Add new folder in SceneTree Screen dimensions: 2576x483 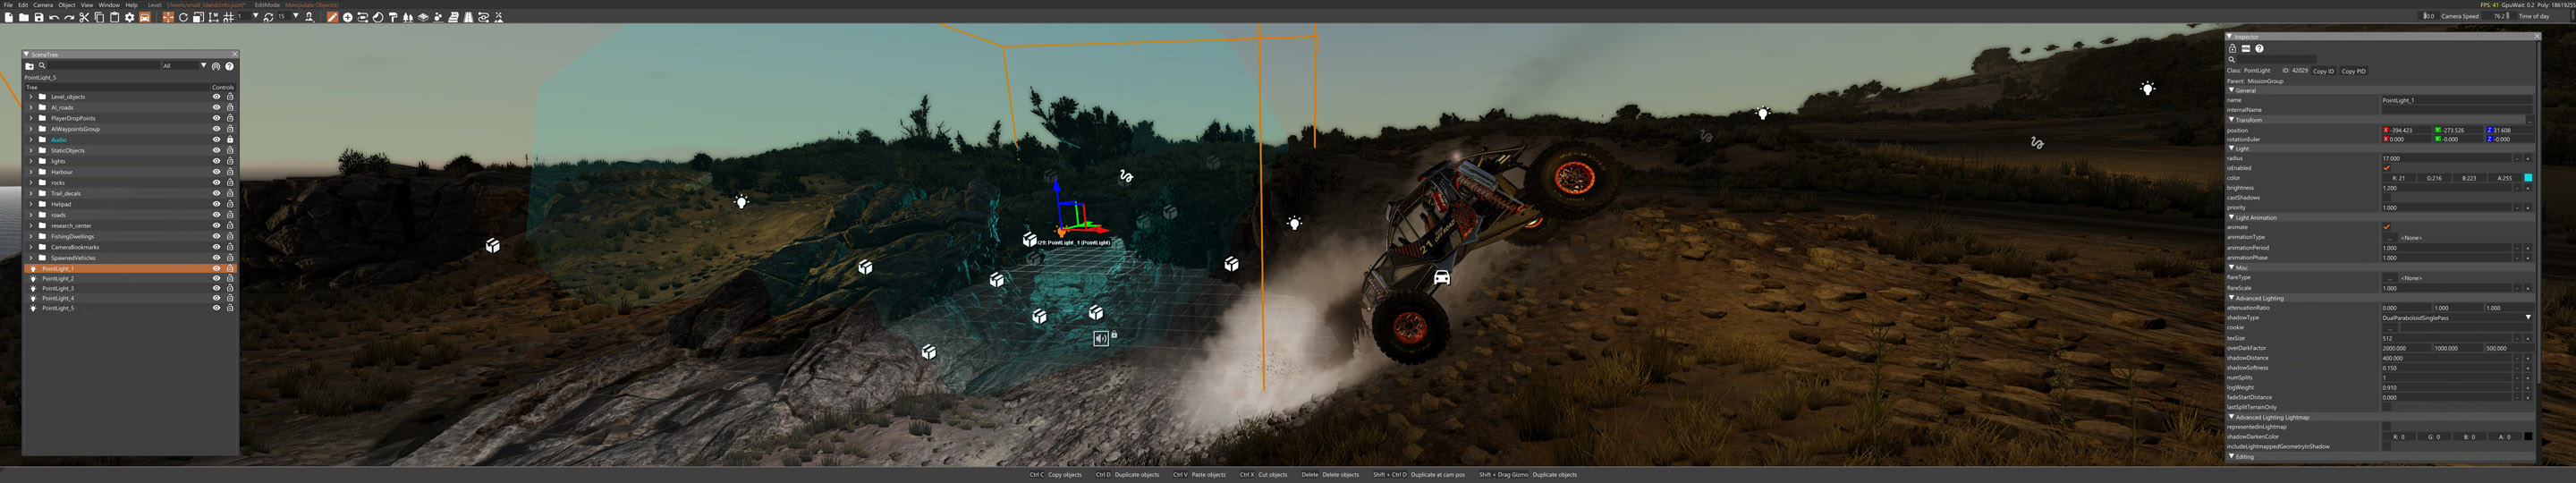30,67
